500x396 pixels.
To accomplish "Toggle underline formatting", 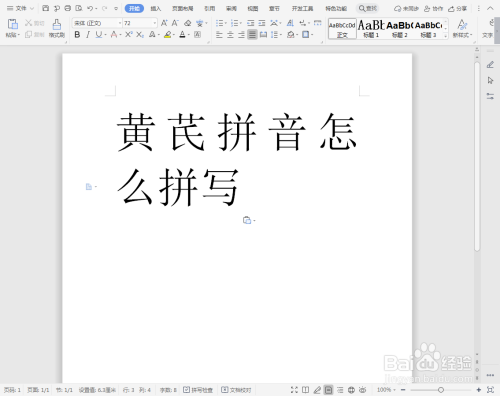I will point(98,34).
